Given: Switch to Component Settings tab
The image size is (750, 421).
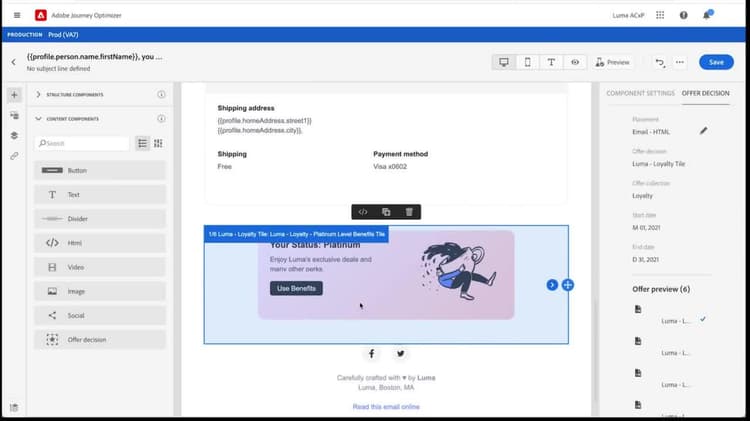Looking at the screenshot, I should (640, 93).
